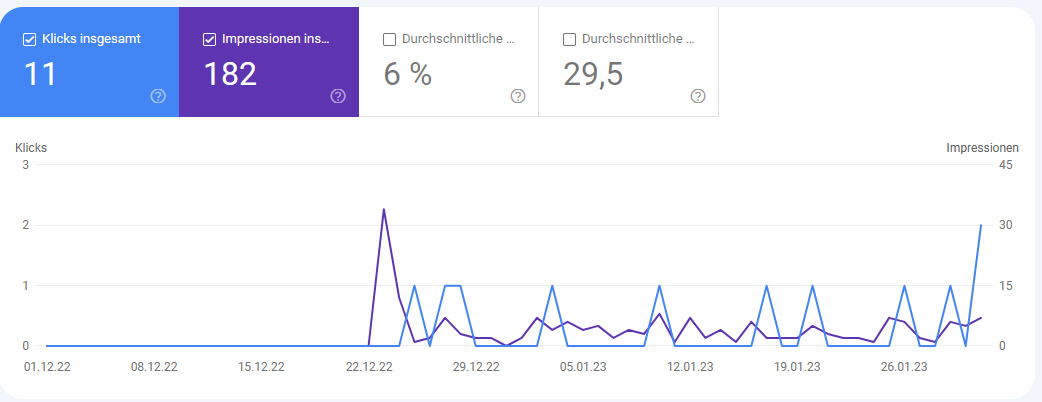
Task: Click the tall purple impressions peak
Action: pos(384,210)
